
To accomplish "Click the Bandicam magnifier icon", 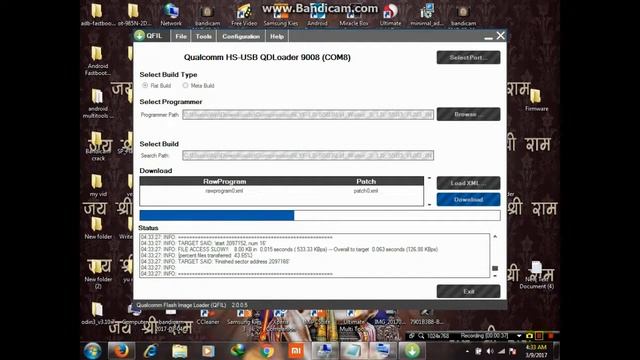I will click(x=420, y=336).
